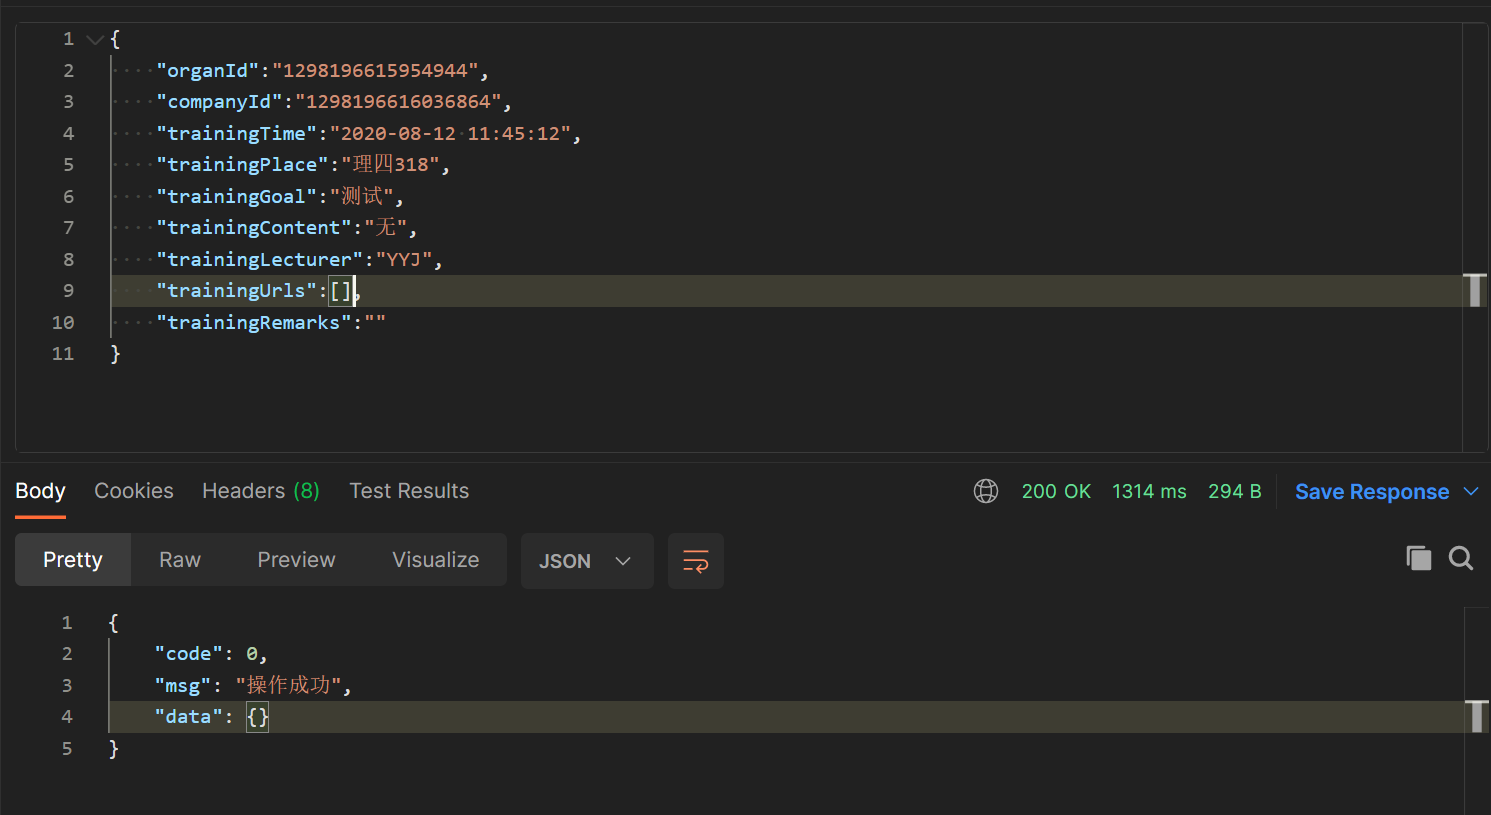
Task: Click the "YYJ" trainingLecturer value
Action: pyautogui.click(x=404, y=260)
